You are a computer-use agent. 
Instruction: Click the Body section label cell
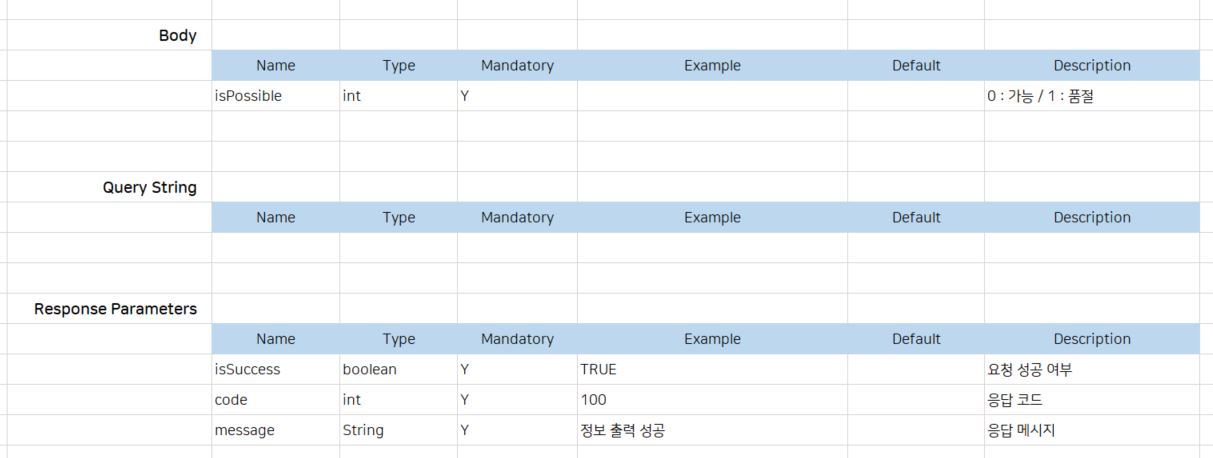[178, 36]
